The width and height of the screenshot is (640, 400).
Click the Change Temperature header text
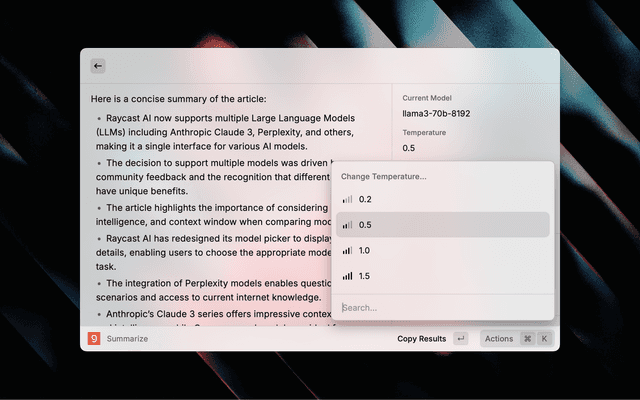click(383, 176)
